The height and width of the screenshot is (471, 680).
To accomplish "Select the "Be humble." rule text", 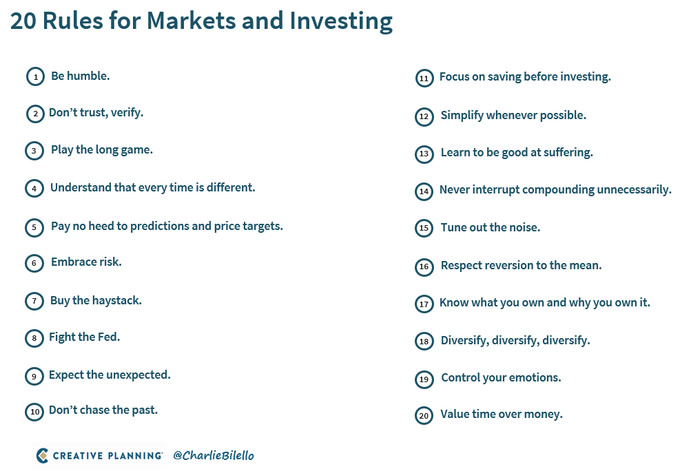I will [80, 75].
